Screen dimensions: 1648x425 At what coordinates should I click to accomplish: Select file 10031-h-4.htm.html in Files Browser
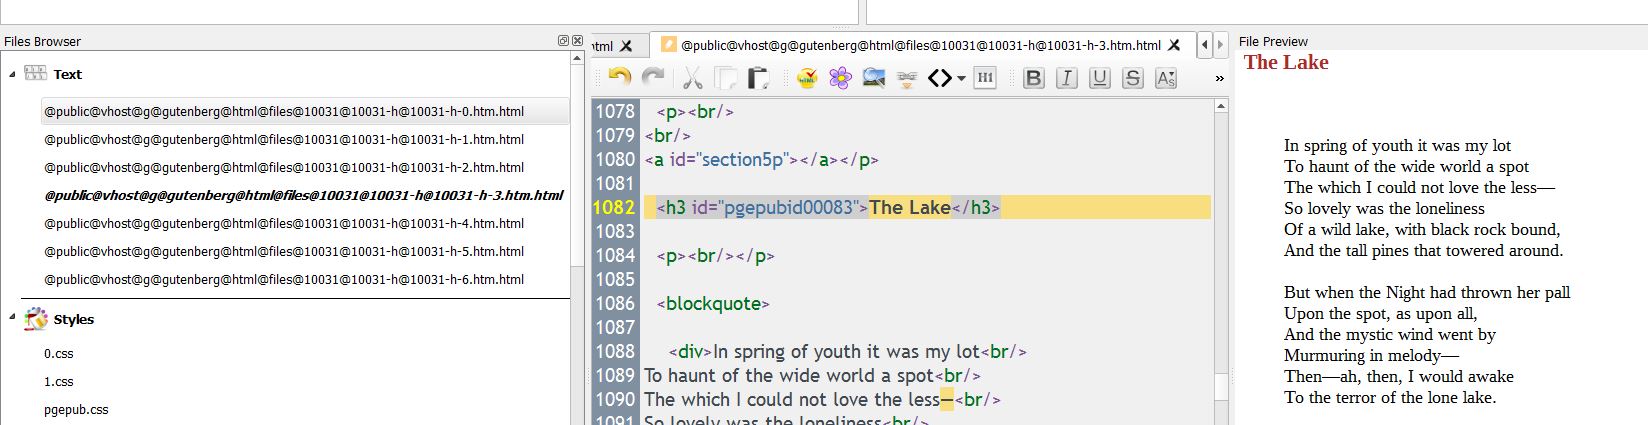pos(284,223)
